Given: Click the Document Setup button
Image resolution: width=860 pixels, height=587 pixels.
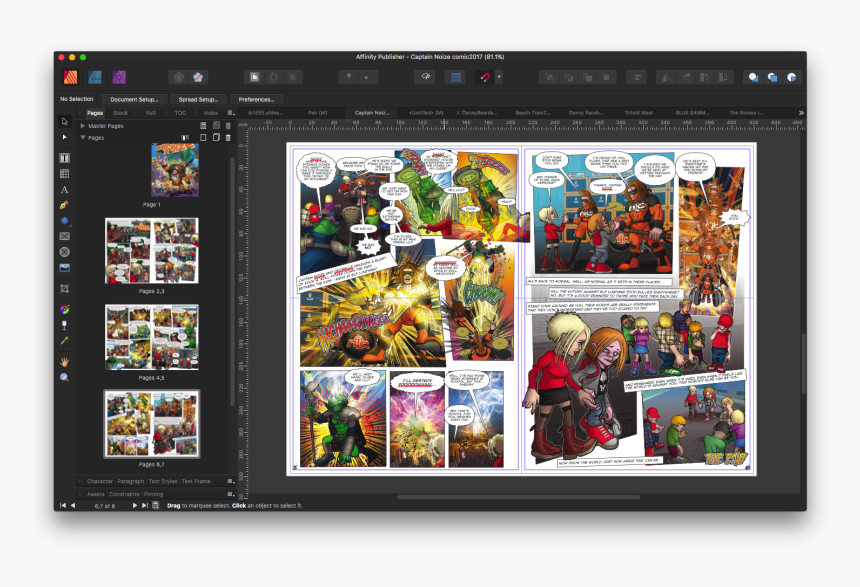Looking at the screenshot, I should pos(134,100).
